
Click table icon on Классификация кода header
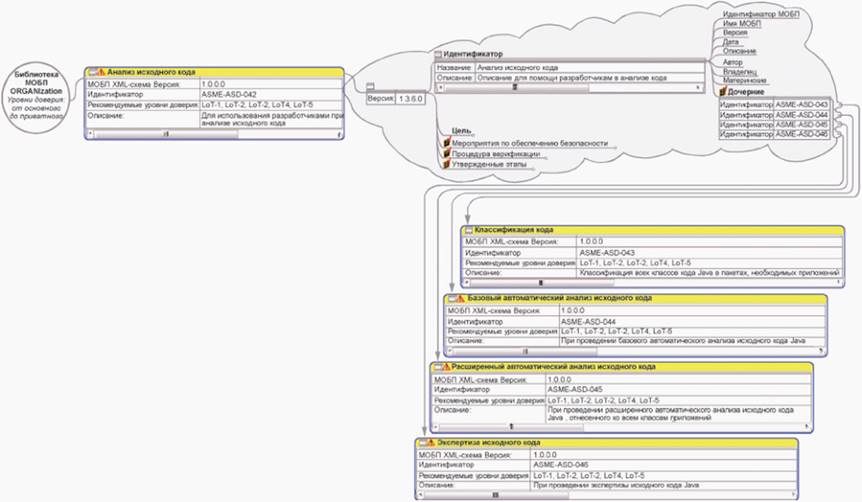click(467, 230)
